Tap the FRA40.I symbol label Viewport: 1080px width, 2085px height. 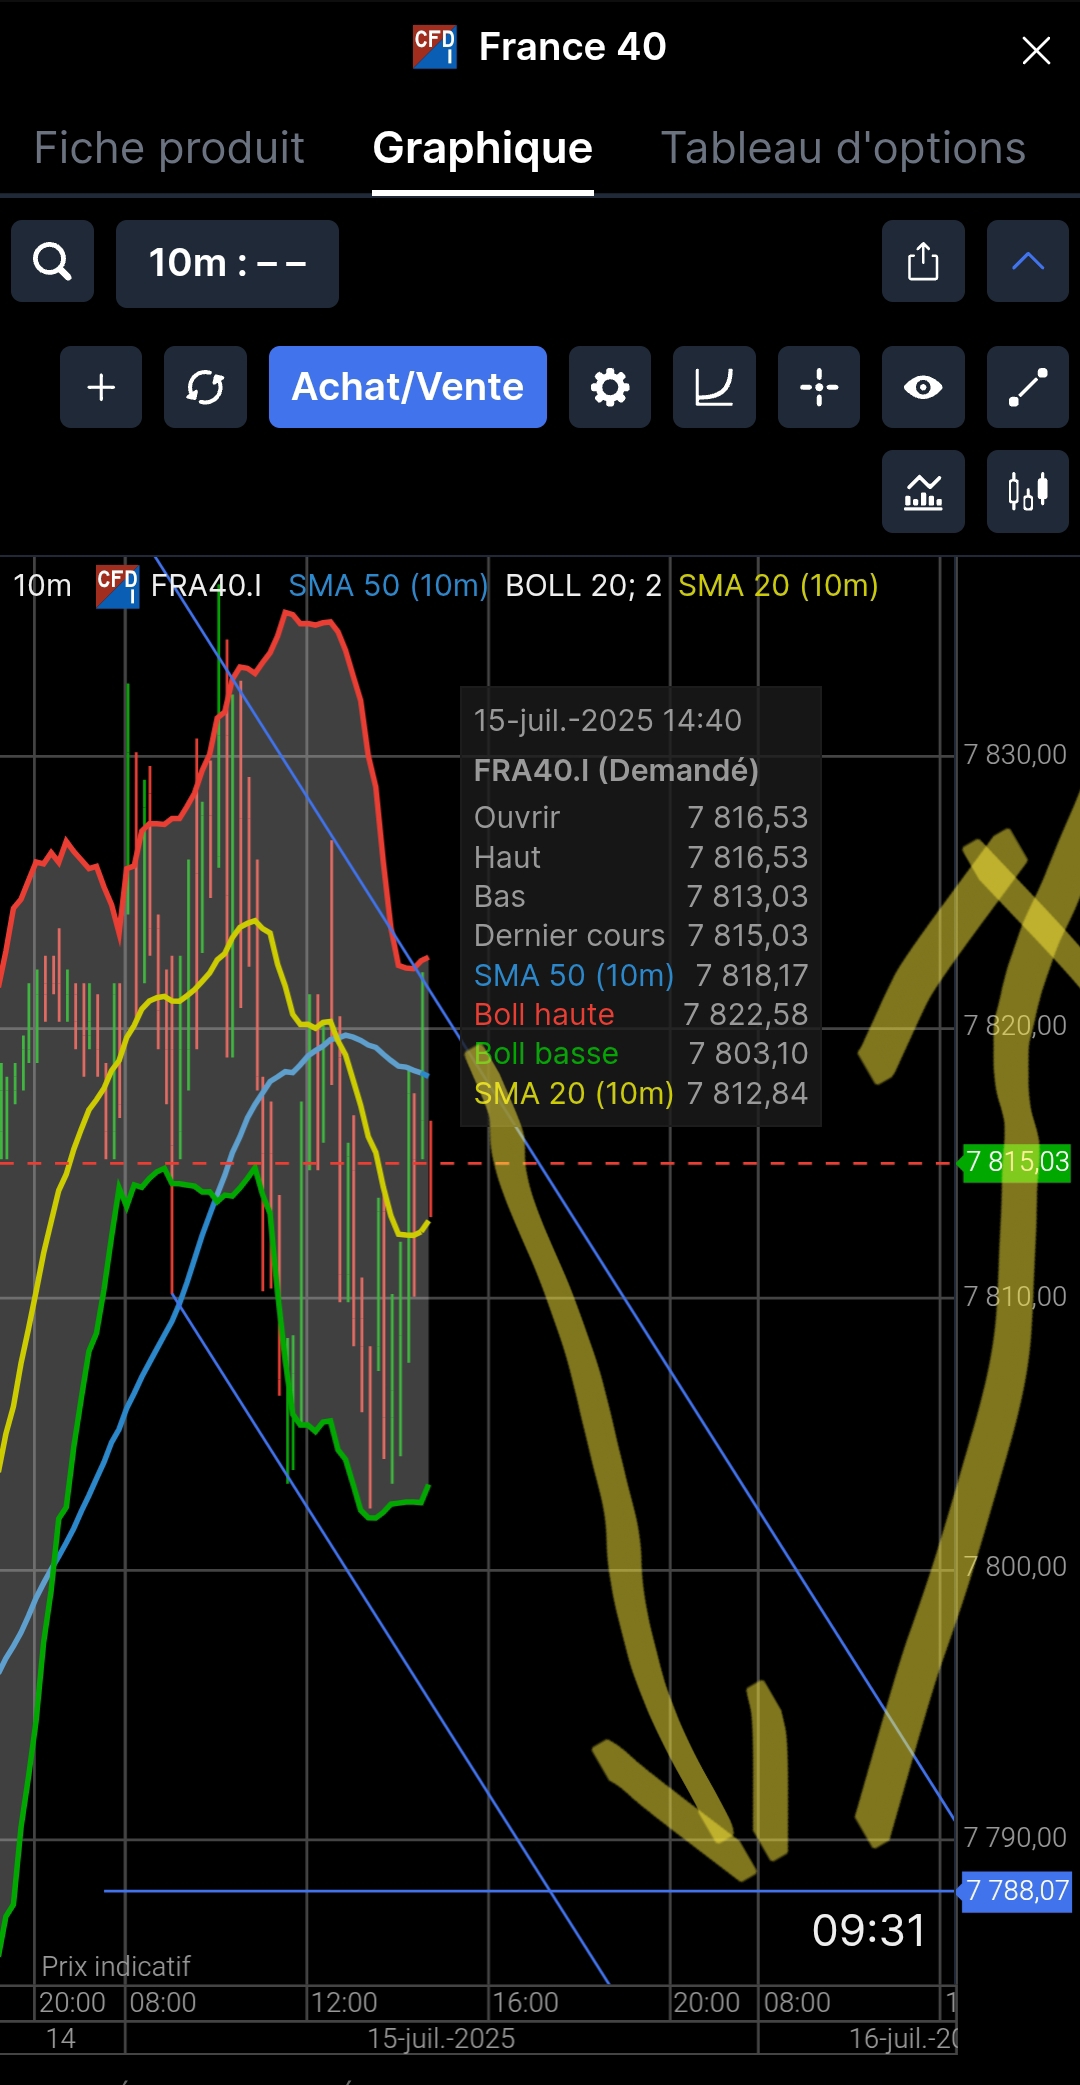coord(206,585)
